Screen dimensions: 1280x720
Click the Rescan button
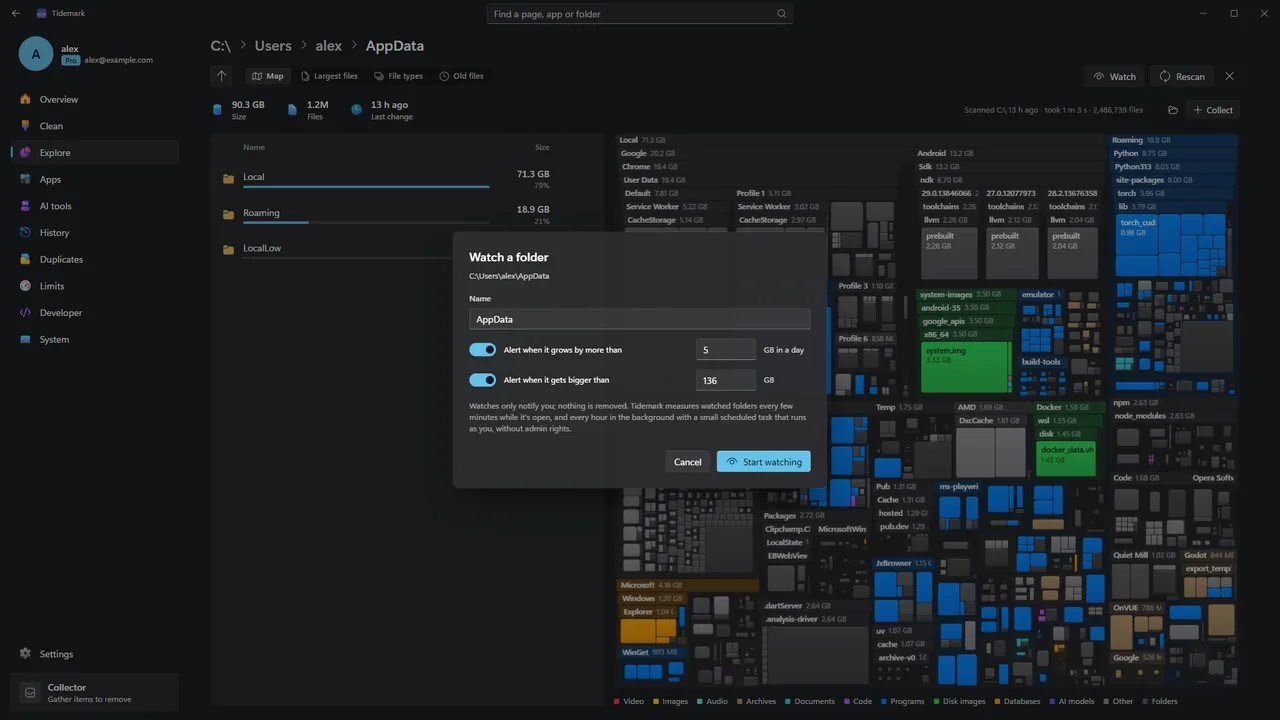coord(1182,76)
